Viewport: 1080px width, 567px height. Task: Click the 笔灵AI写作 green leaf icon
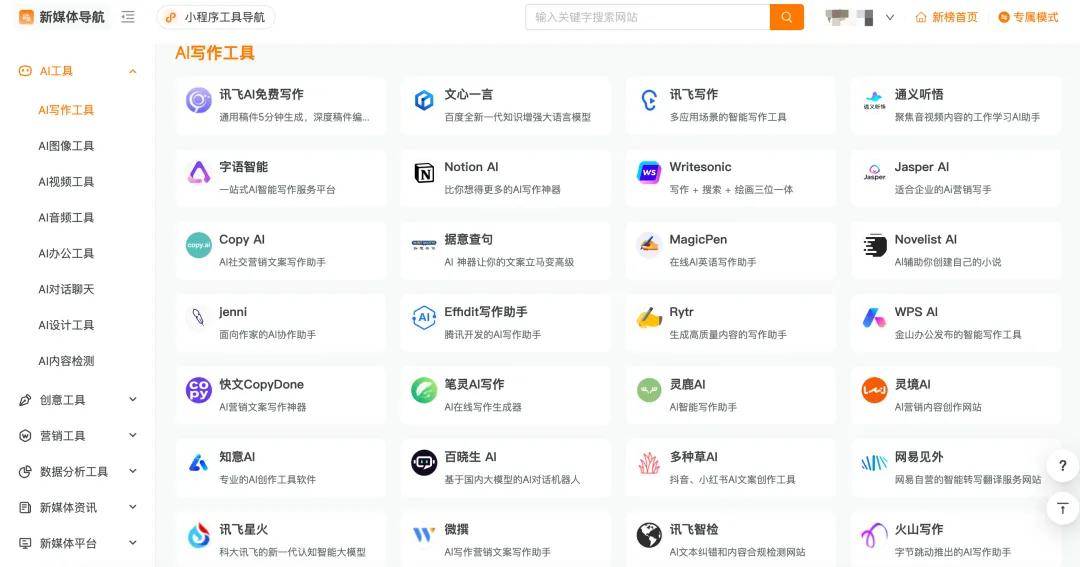424,390
